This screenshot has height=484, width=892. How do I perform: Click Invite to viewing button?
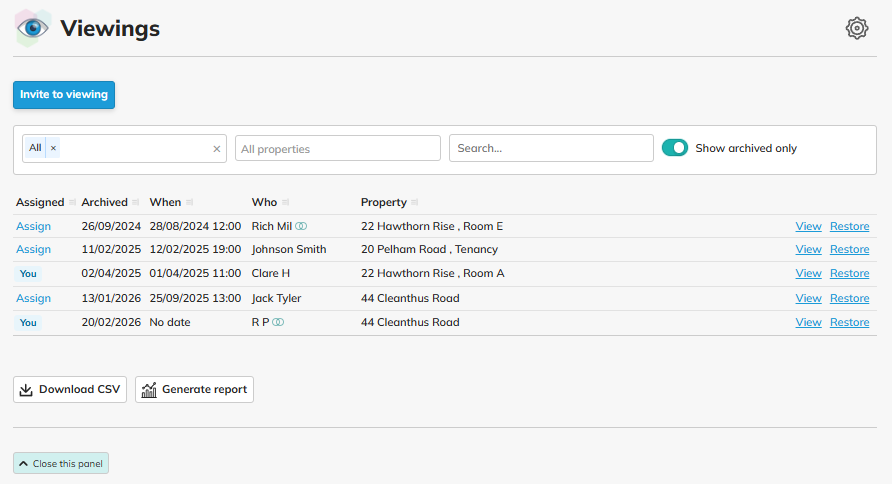pyautogui.click(x=64, y=95)
